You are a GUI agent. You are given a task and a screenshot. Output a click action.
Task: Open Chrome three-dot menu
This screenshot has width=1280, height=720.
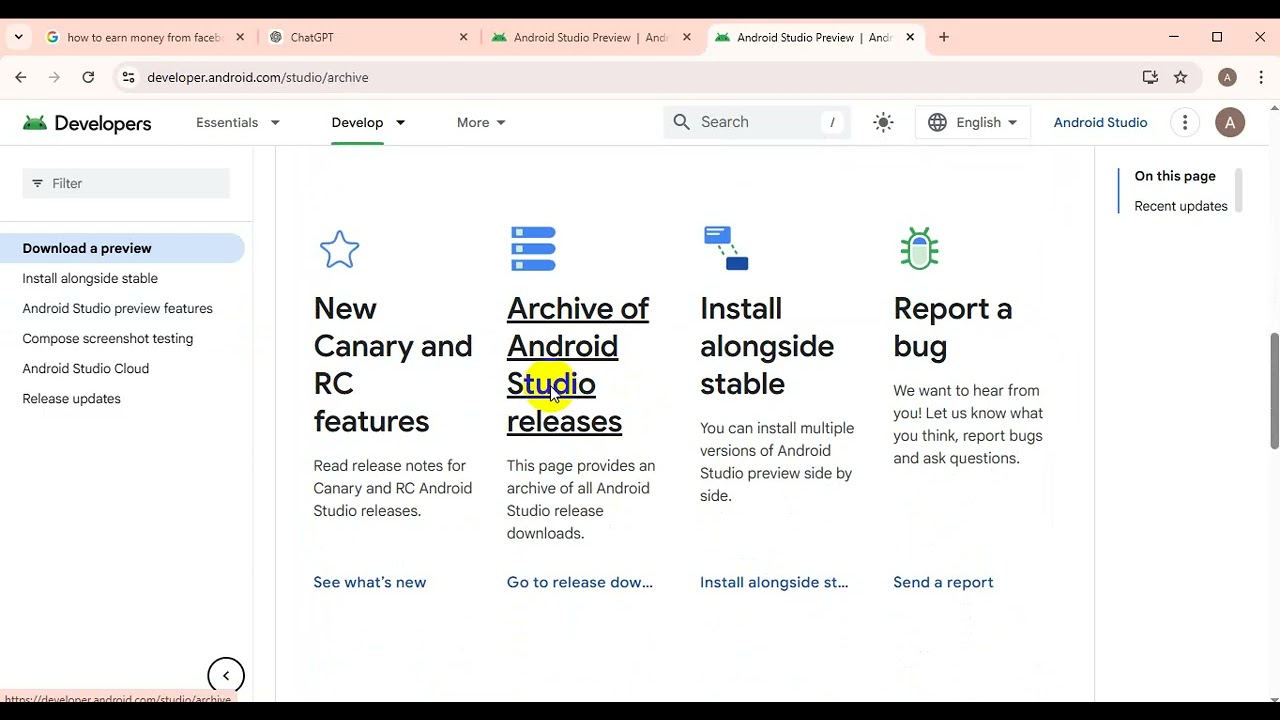[x=1260, y=77]
